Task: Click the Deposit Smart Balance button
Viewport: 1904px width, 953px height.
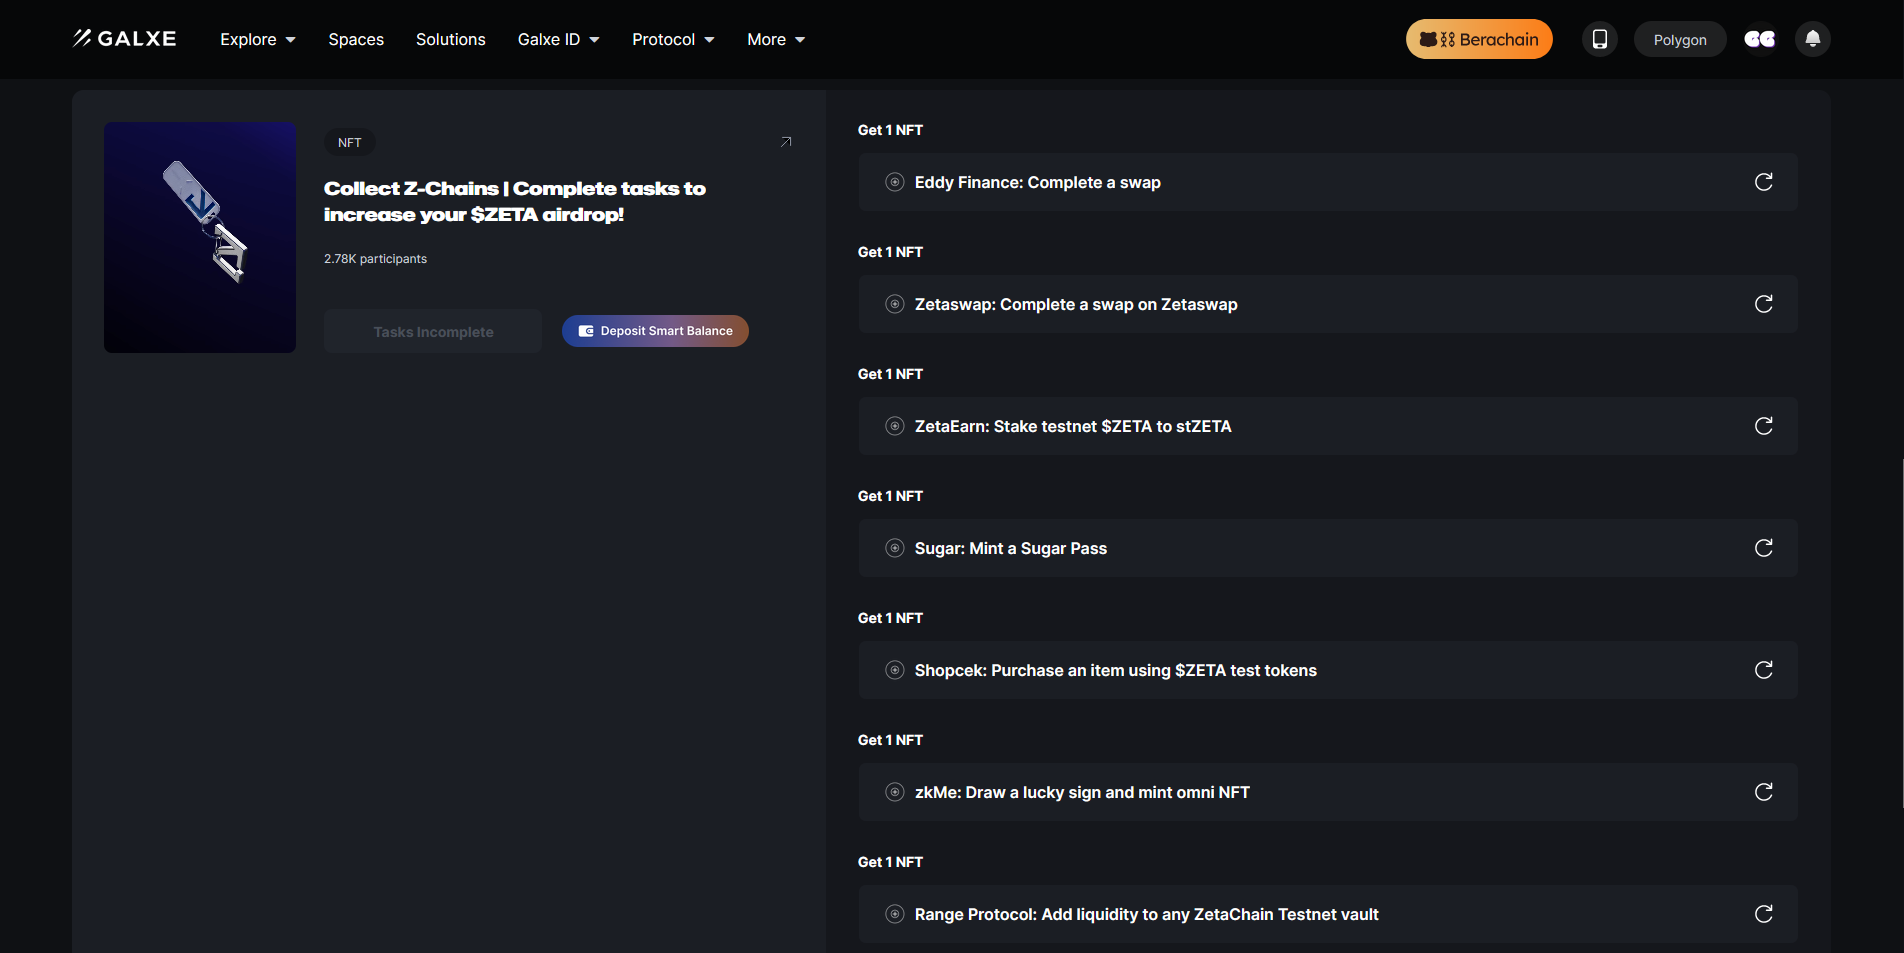Action: tap(655, 331)
